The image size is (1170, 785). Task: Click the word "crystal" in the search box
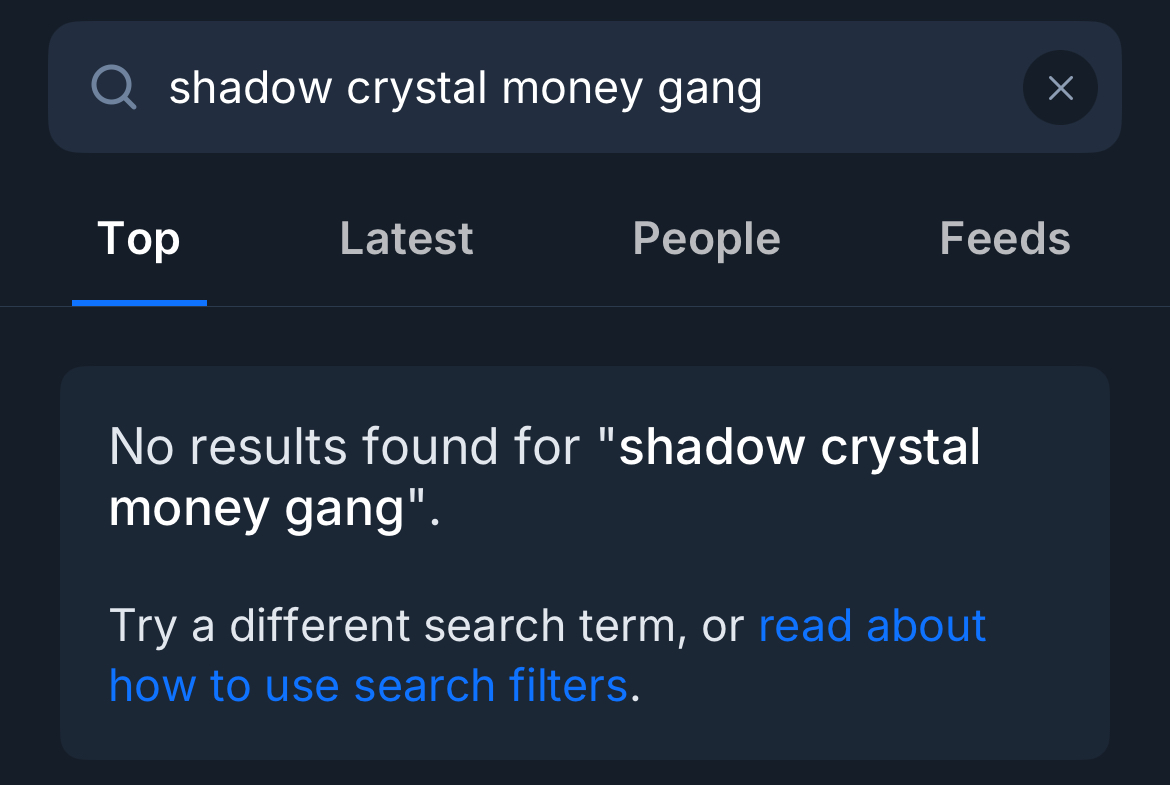pos(419,88)
